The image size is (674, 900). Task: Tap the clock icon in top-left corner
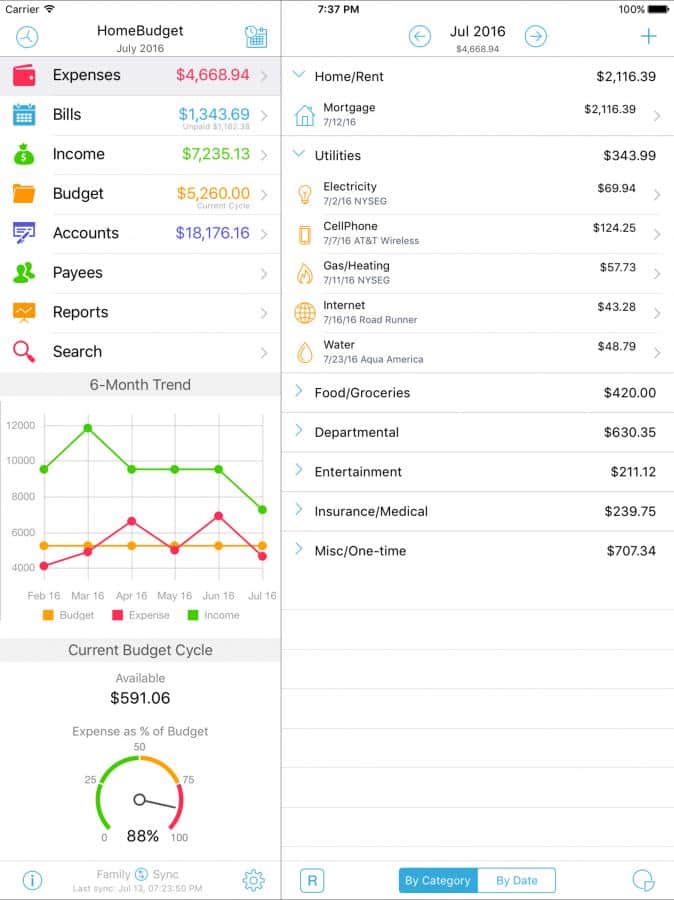pyautogui.click(x=27, y=37)
